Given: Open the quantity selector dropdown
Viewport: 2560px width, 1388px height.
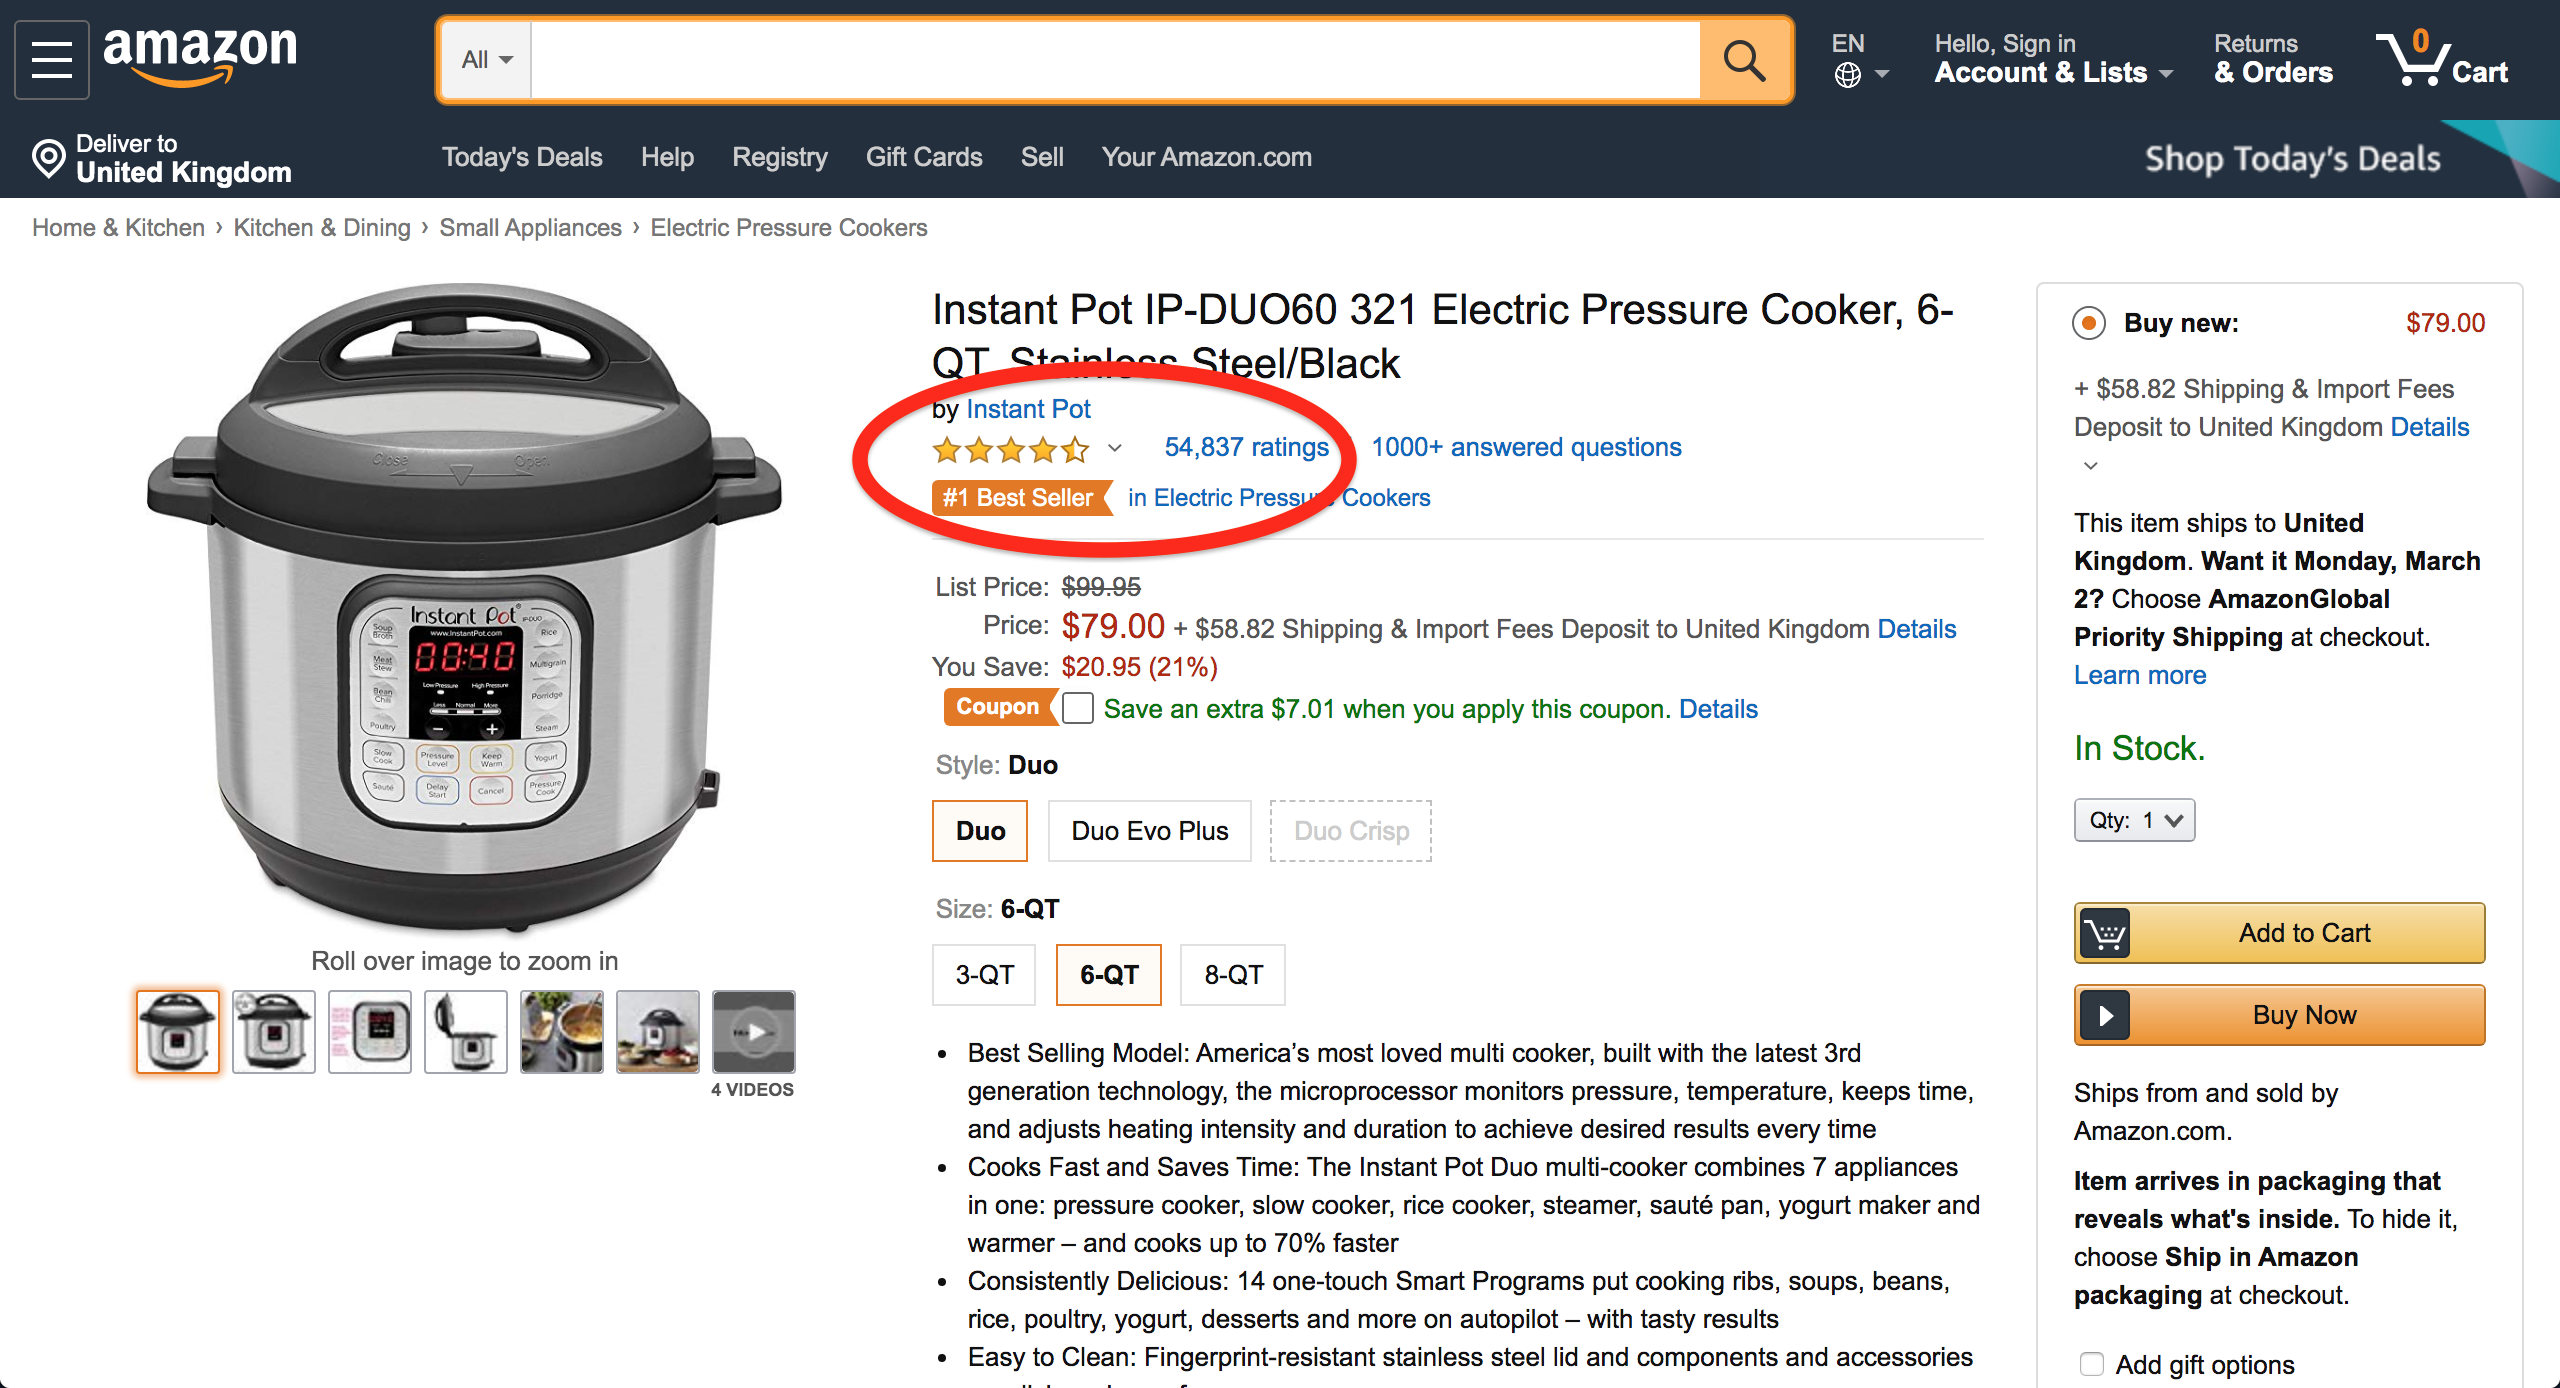Looking at the screenshot, I should [2133, 819].
